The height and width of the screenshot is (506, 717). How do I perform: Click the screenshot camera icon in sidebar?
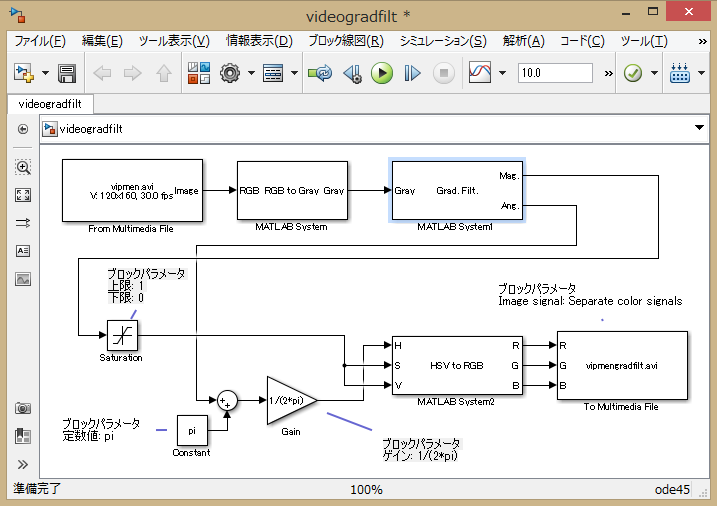point(23,408)
